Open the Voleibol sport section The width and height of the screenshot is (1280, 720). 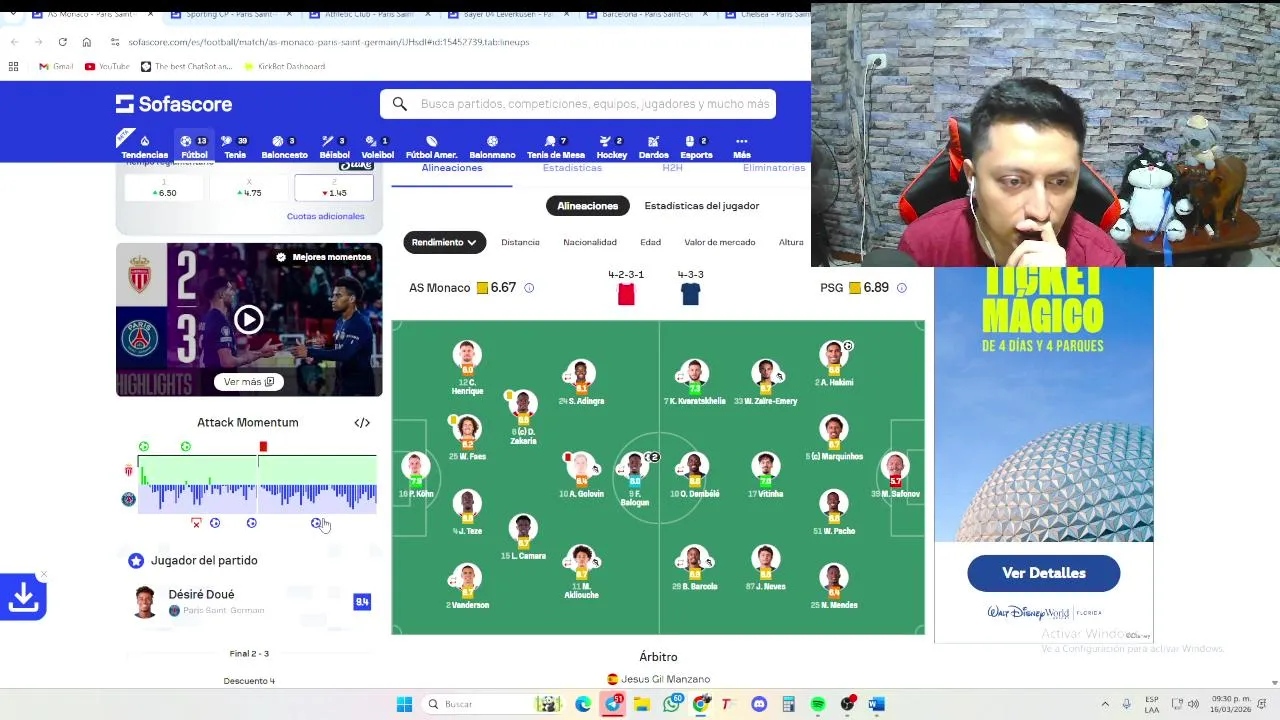[x=377, y=147]
